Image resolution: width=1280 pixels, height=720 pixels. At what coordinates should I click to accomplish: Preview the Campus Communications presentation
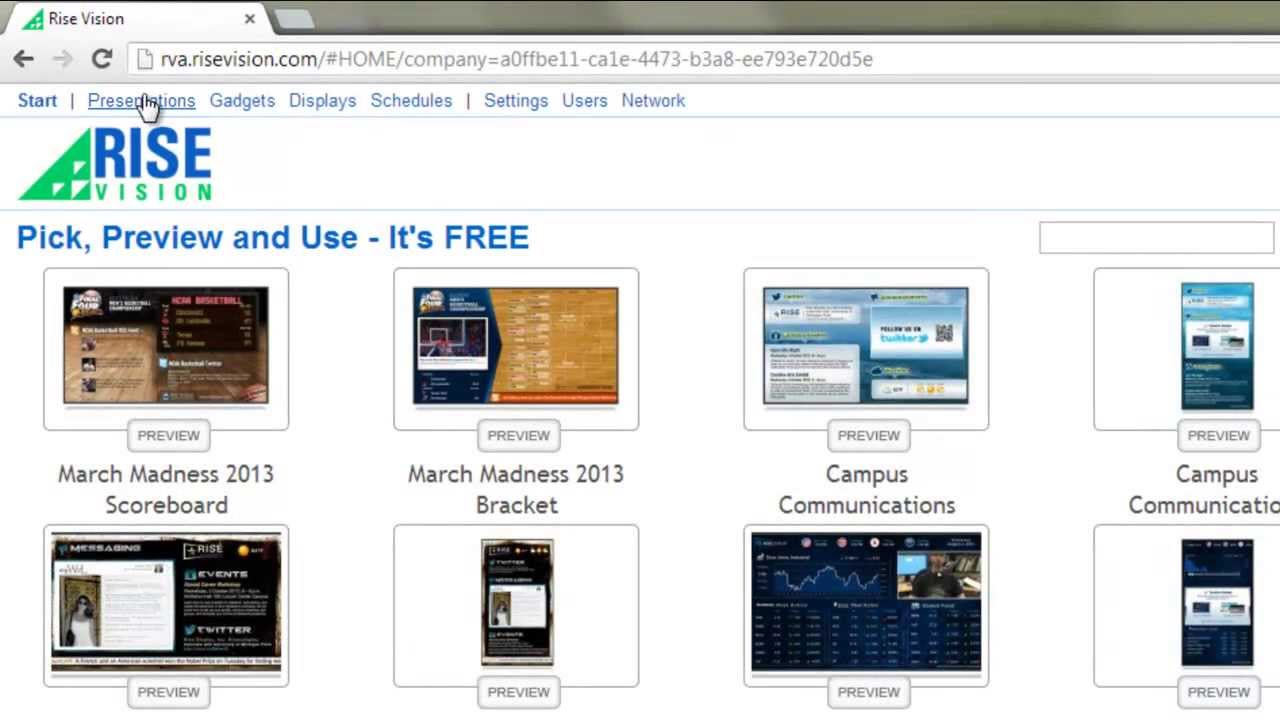click(x=868, y=435)
